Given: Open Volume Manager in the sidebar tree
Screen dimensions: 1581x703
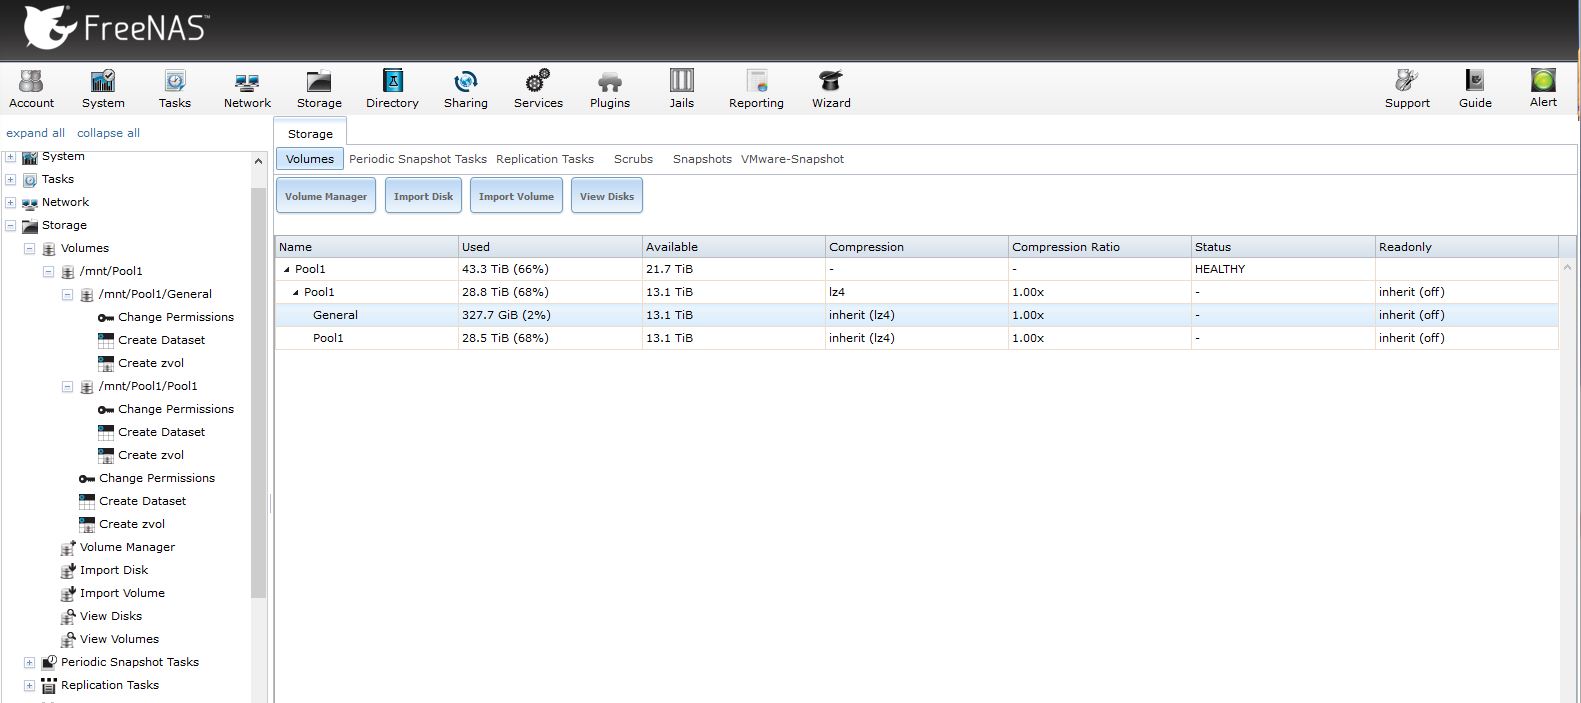Looking at the screenshot, I should tap(118, 547).
